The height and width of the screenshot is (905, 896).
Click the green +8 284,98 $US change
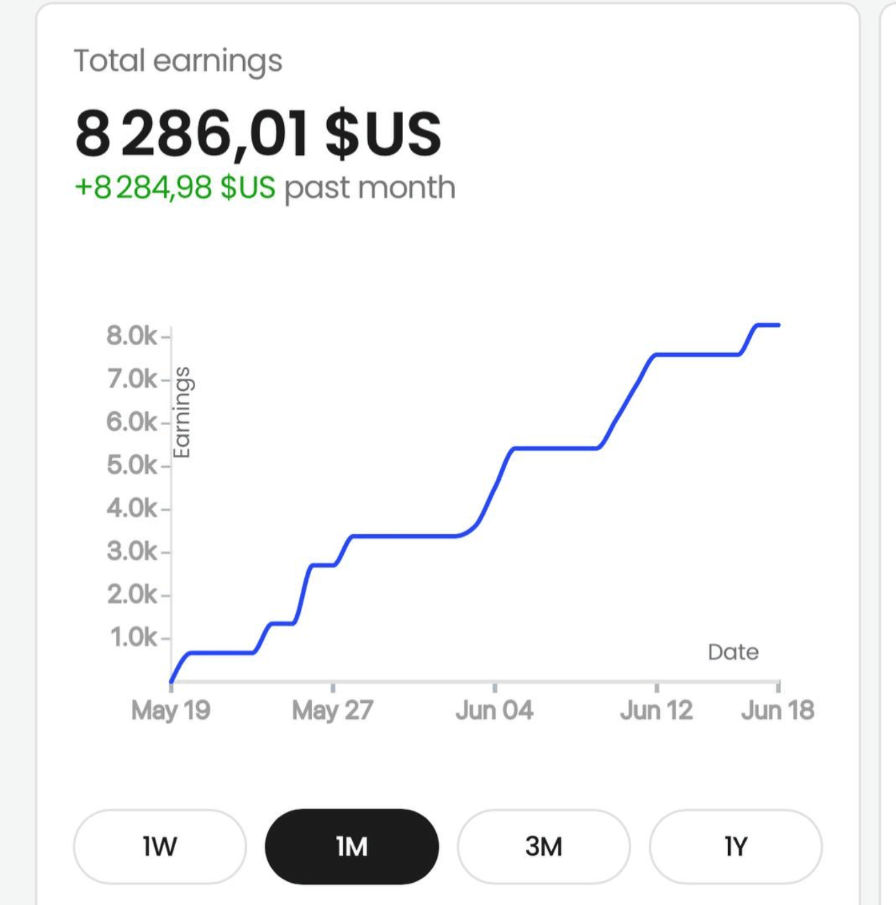click(175, 188)
